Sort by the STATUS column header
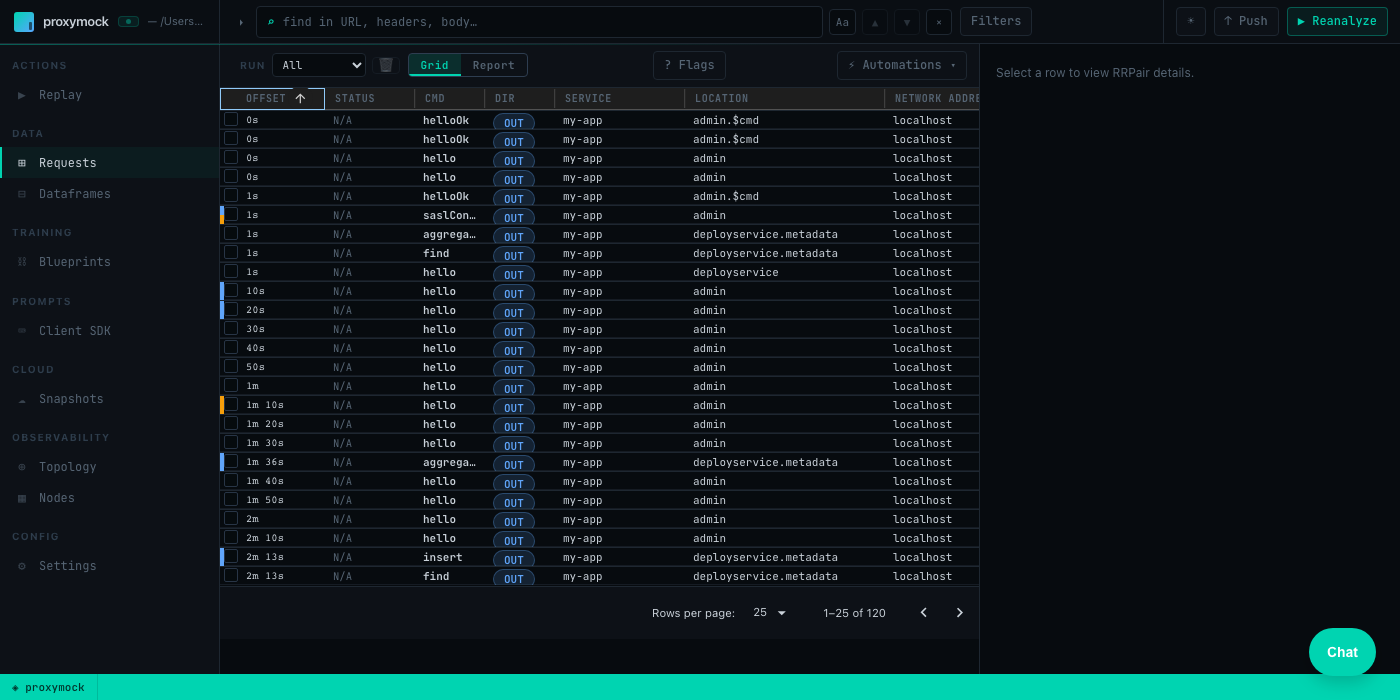 point(355,99)
